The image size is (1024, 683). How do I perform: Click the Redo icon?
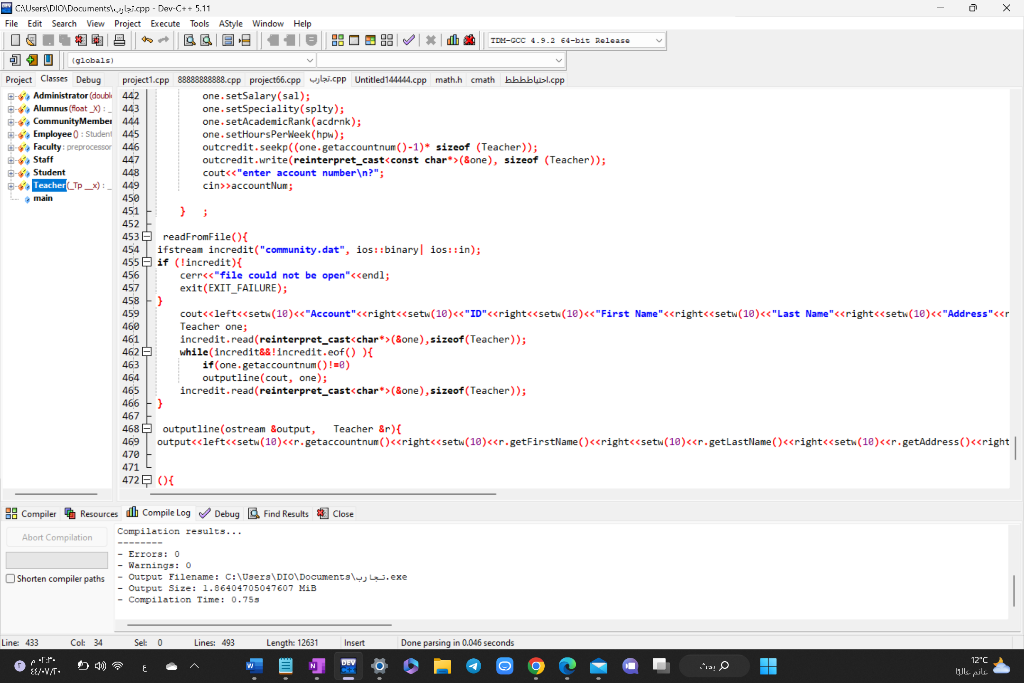click(164, 40)
